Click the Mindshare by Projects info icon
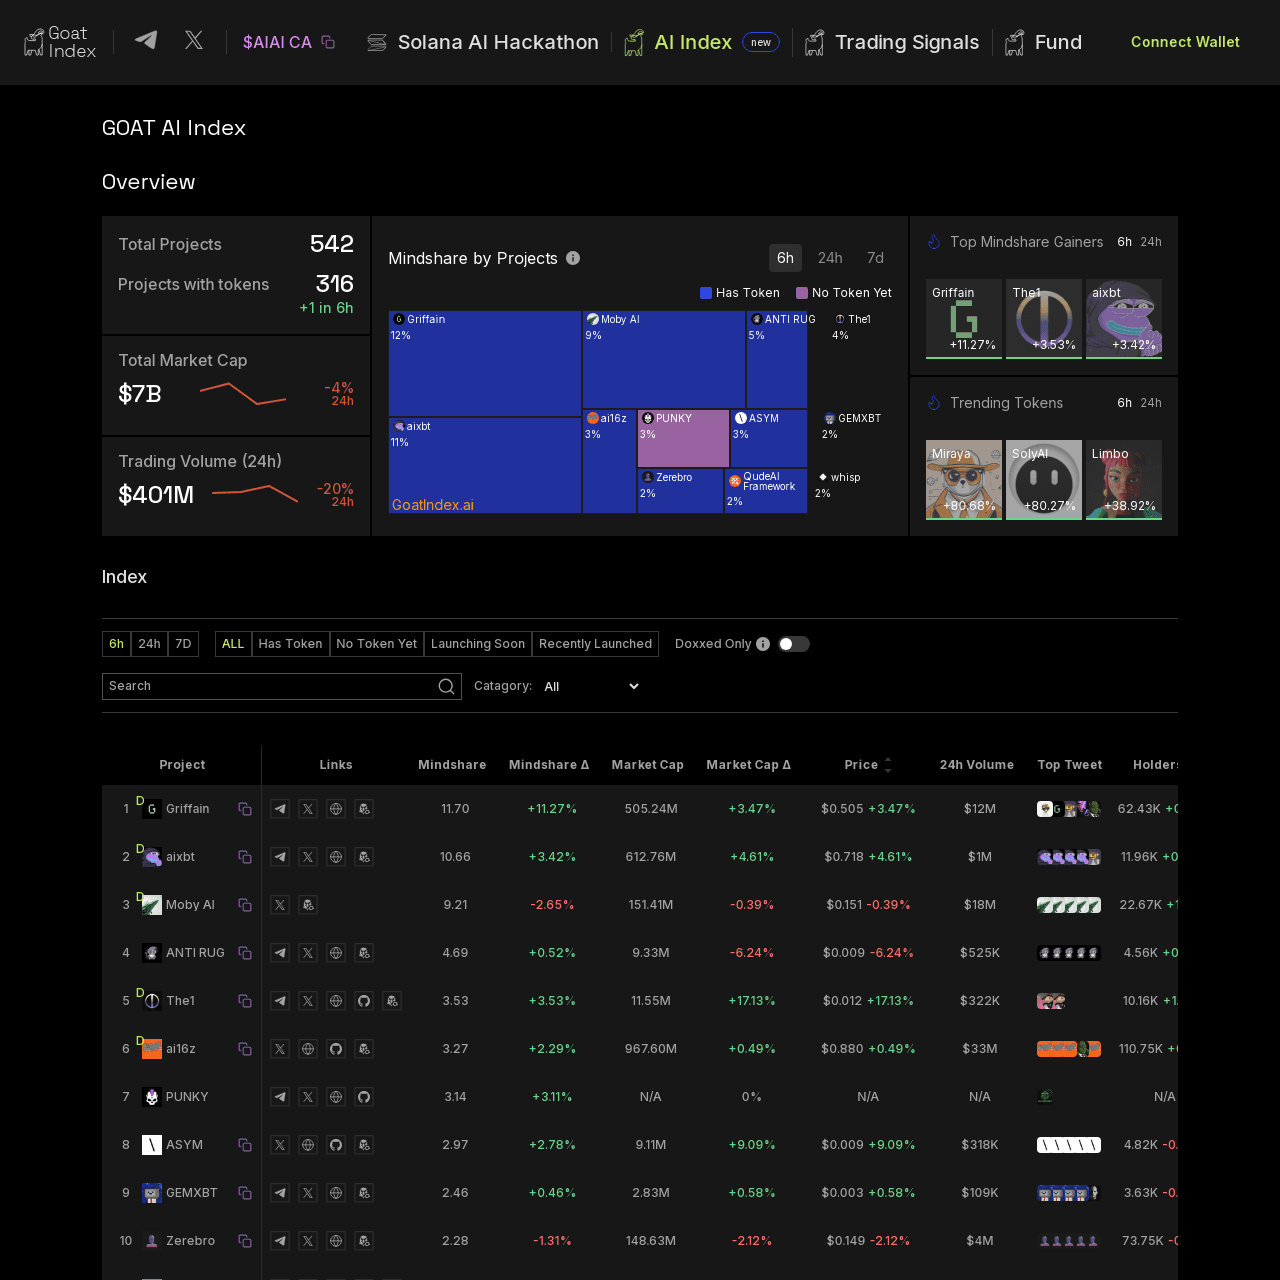Image resolution: width=1280 pixels, height=1280 pixels. click(x=573, y=258)
